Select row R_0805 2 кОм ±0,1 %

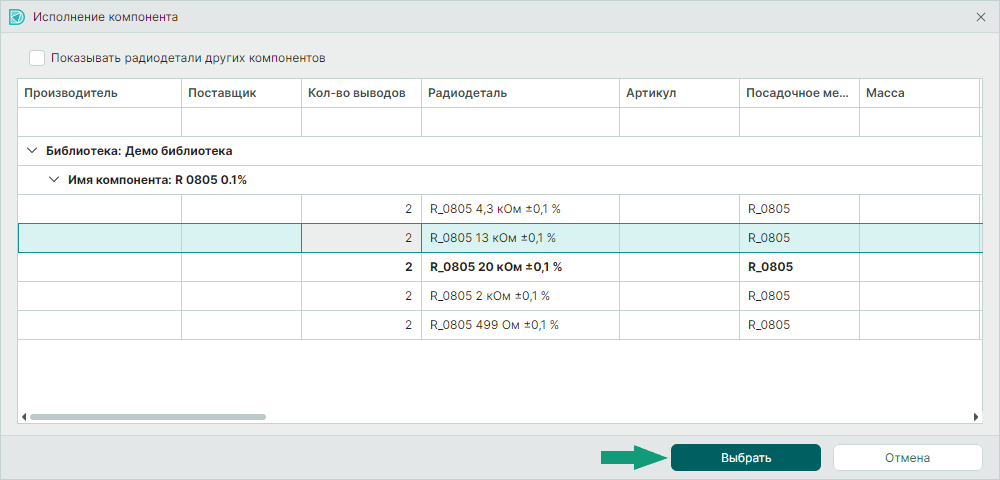click(499, 296)
